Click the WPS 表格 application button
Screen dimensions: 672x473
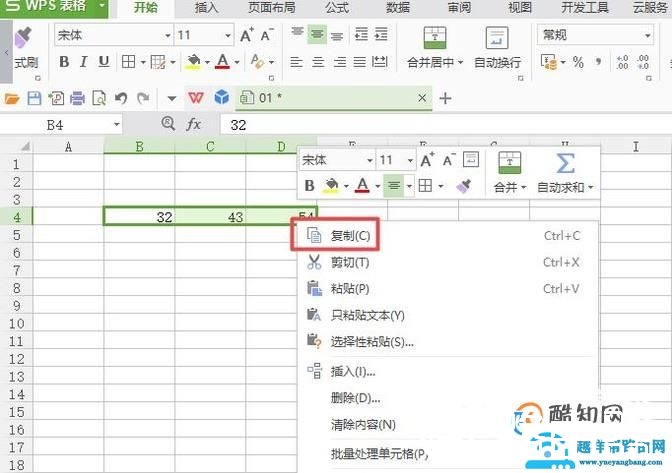[54, 7]
